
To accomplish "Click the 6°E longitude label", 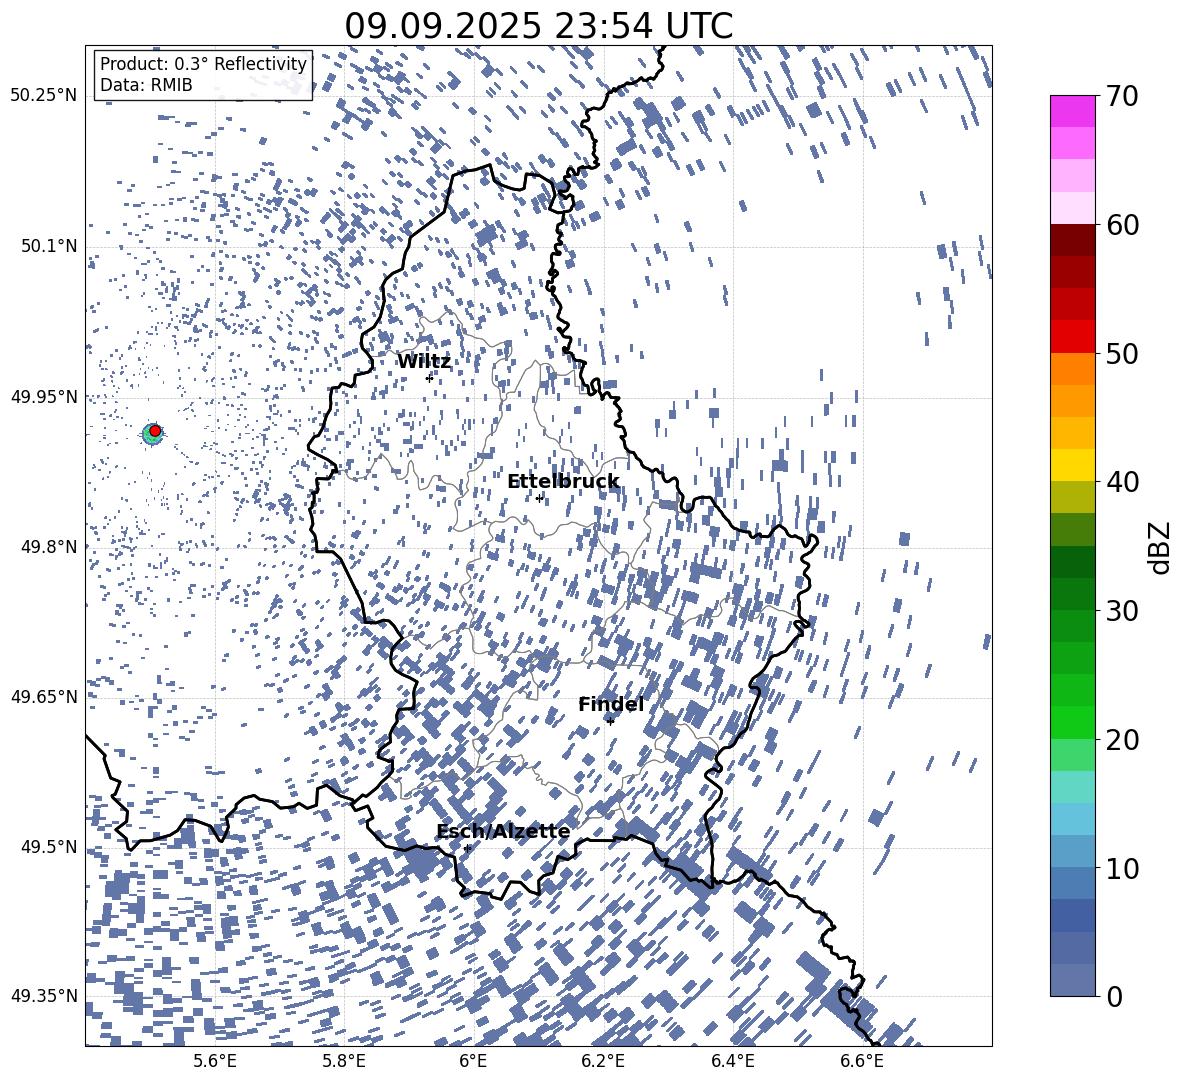I will (x=473, y=1061).
